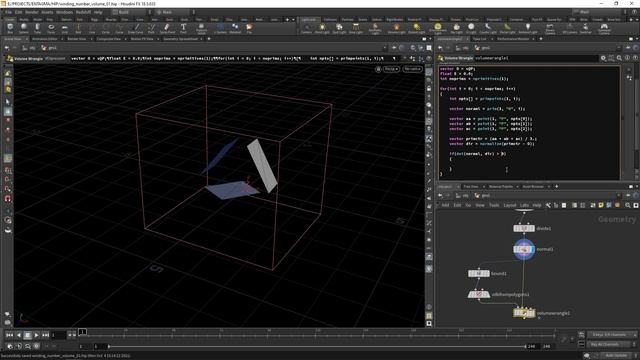Click the Grid shelf tool

tap(64, 28)
